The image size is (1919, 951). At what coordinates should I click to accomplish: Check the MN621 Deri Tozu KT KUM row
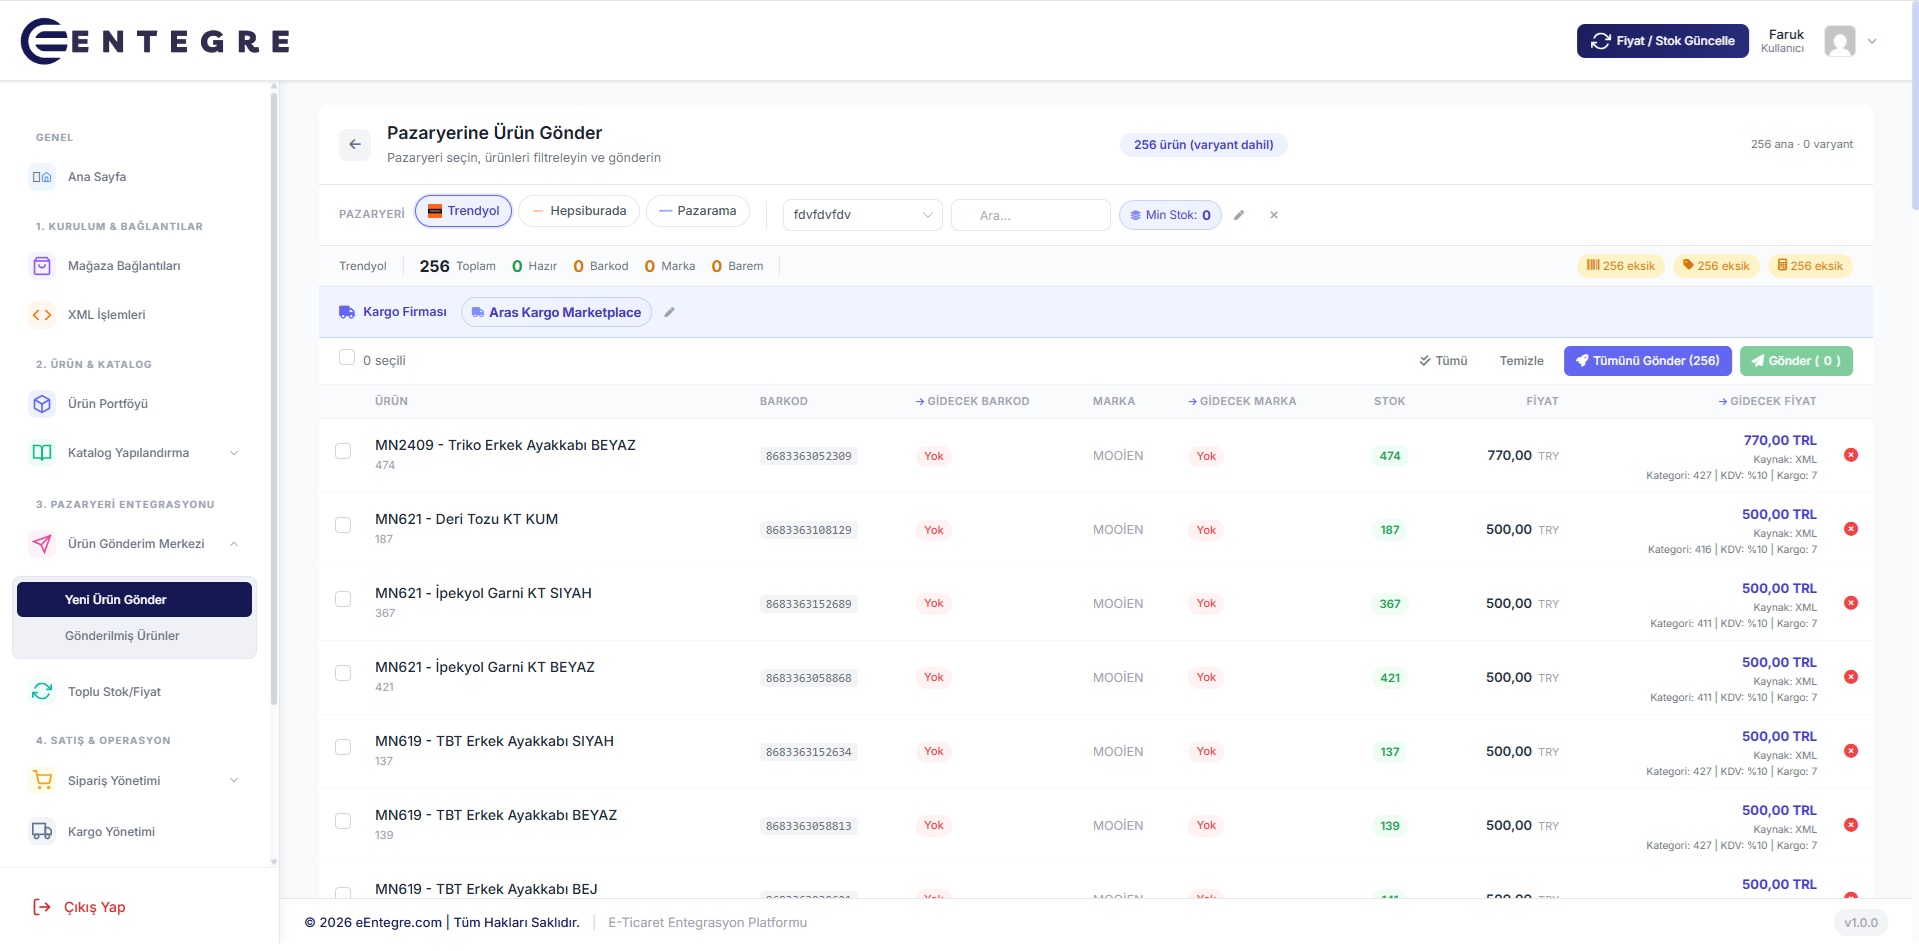click(x=343, y=525)
